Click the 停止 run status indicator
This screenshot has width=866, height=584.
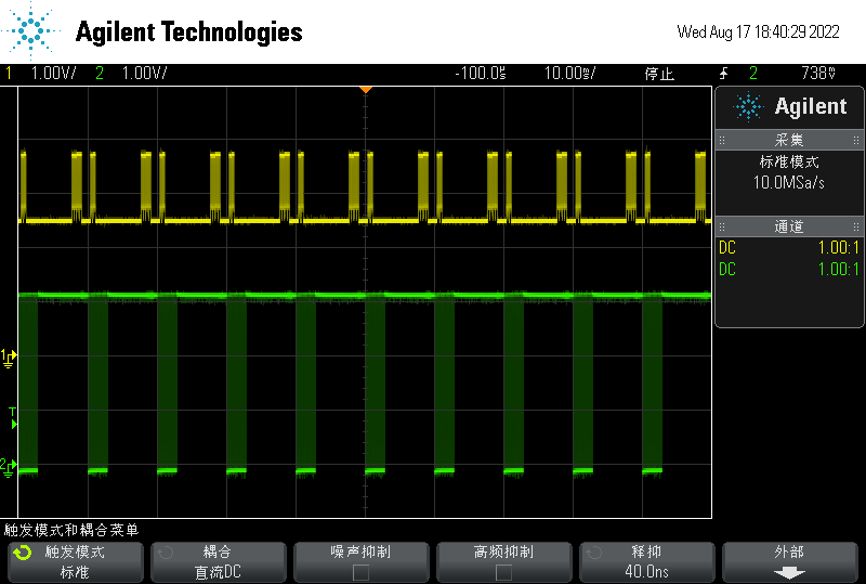[659, 73]
